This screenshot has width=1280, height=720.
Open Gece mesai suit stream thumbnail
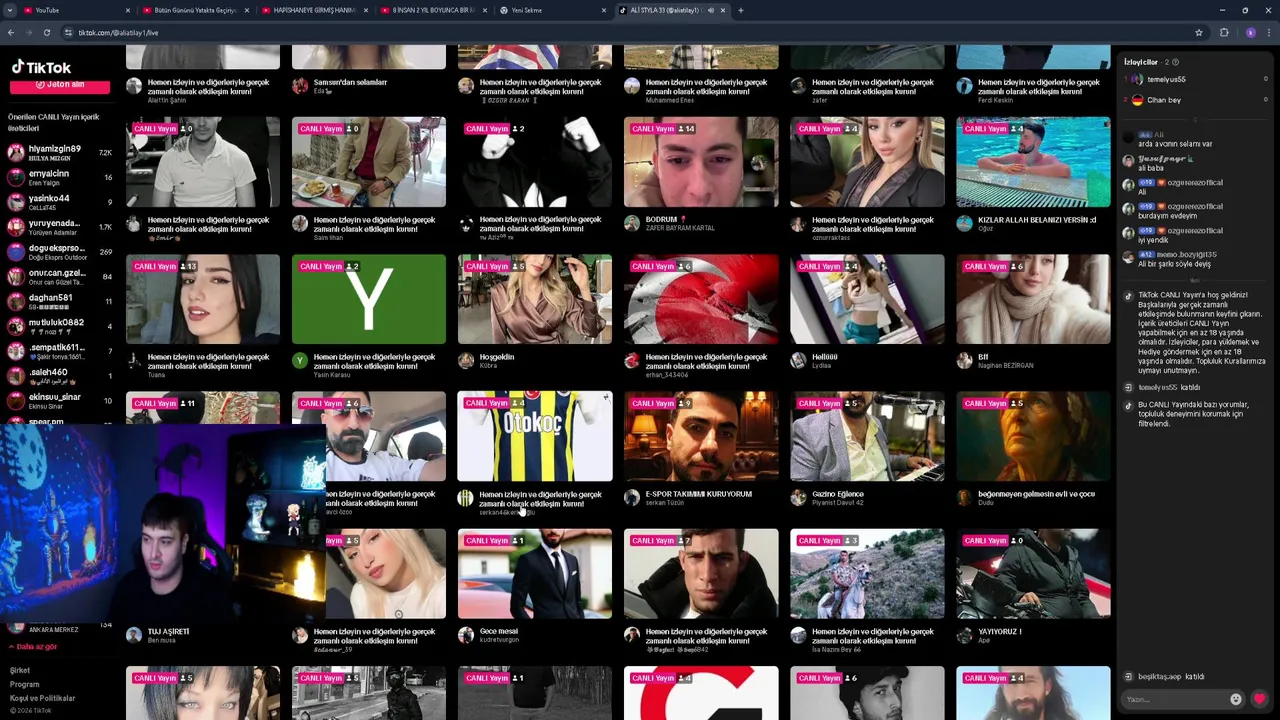point(535,574)
